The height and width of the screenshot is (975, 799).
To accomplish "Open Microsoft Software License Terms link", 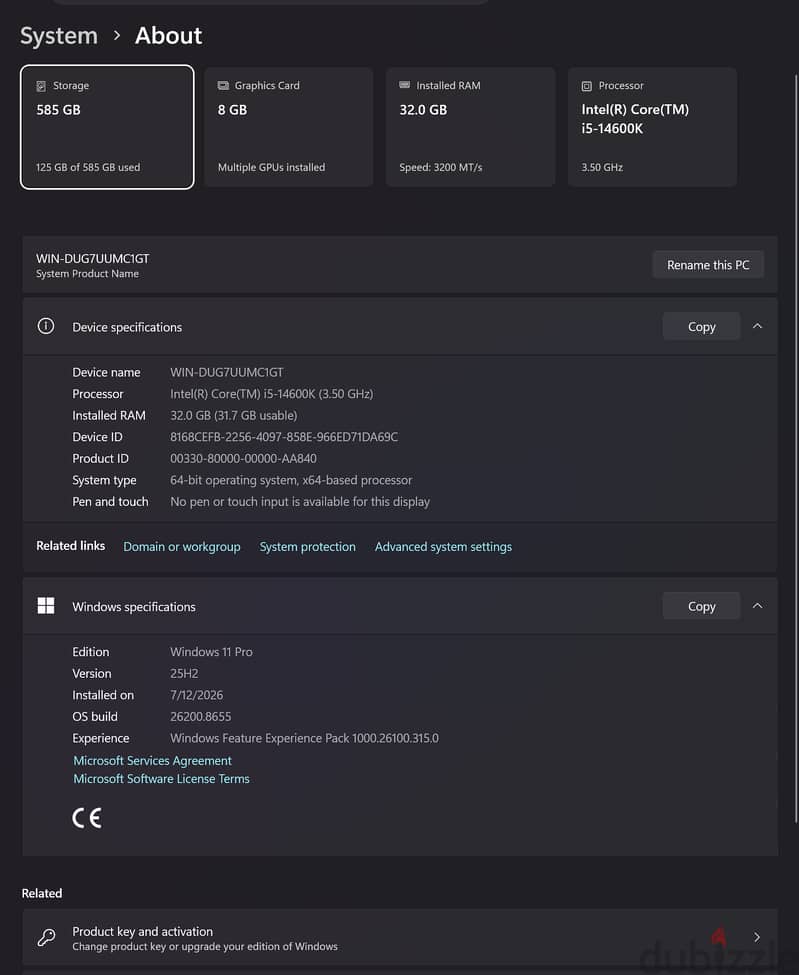I will 162,779.
